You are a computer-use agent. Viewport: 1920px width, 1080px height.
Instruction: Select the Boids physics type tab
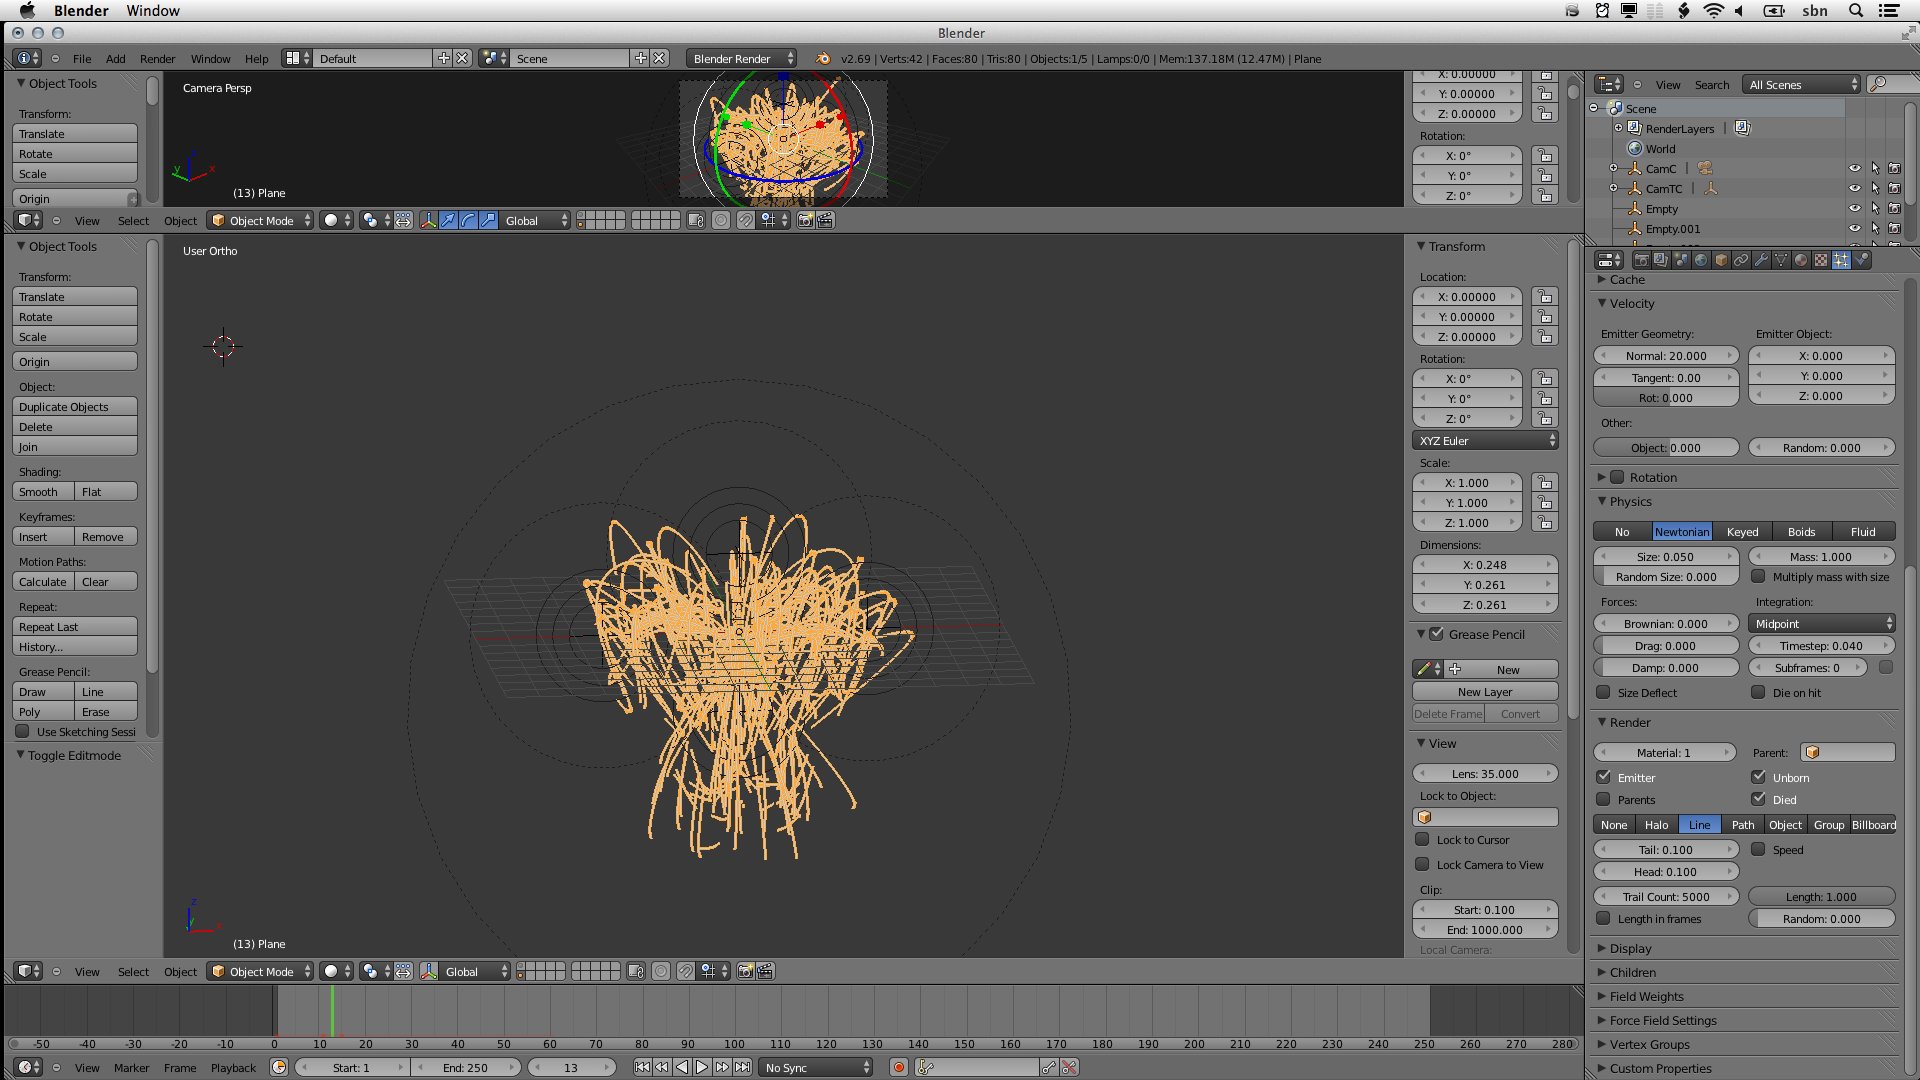pos(1801,532)
